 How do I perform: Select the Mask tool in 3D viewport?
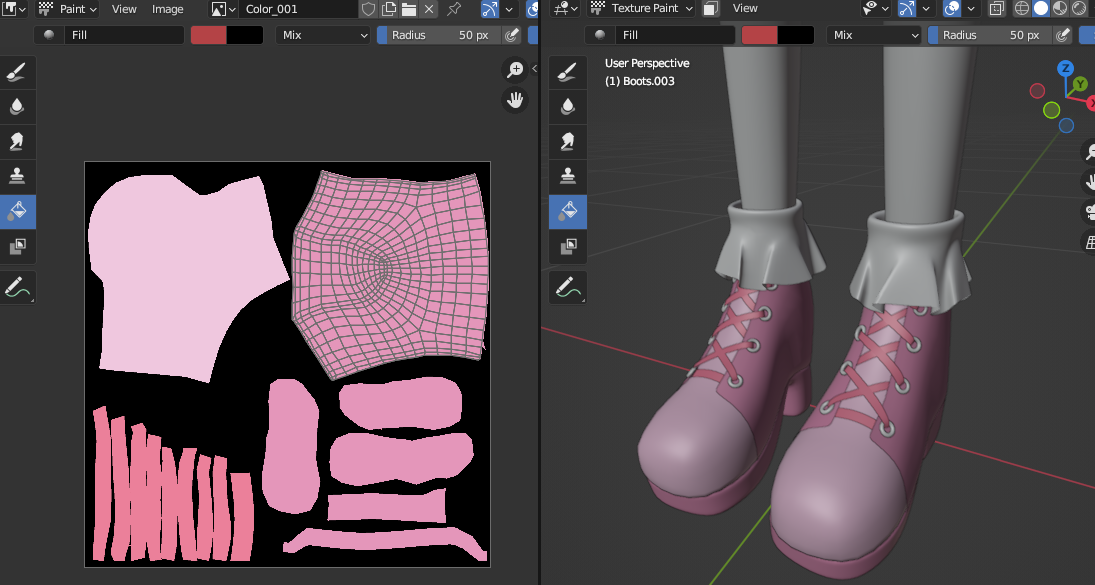568,246
